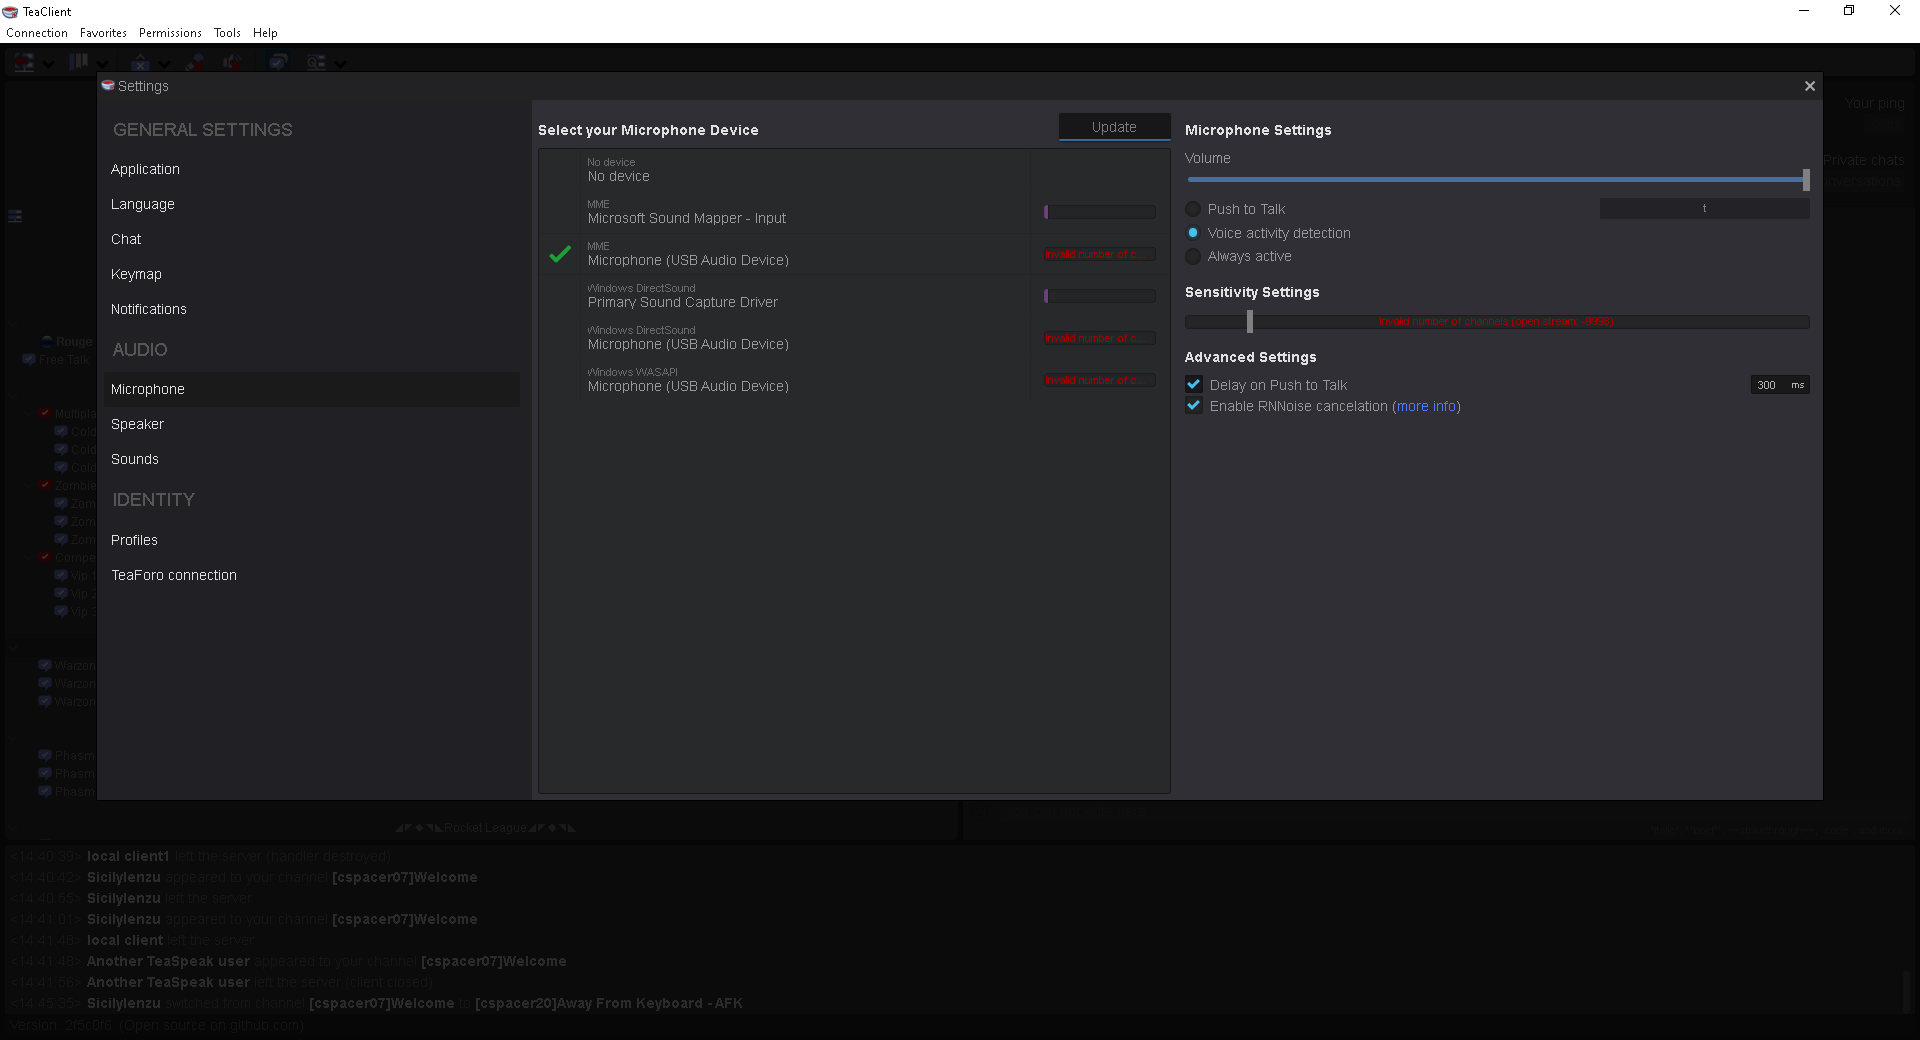Open the away status dropdown arrow
This screenshot has height=1040, width=1920.
coord(164,62)
